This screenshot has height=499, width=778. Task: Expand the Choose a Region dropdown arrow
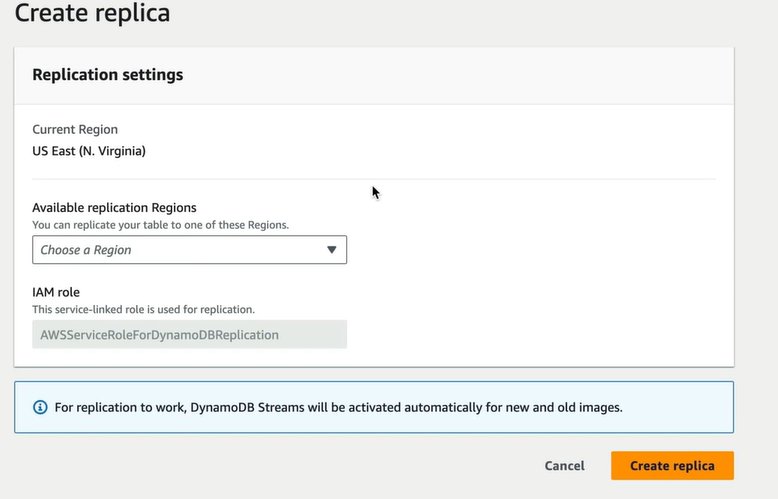click(x=331, y=250)
